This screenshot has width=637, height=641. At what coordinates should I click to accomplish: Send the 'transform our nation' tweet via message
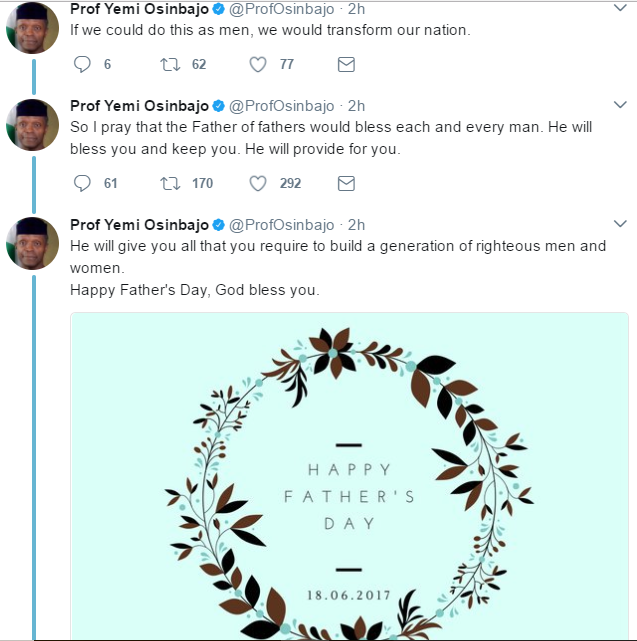(346, 65)
